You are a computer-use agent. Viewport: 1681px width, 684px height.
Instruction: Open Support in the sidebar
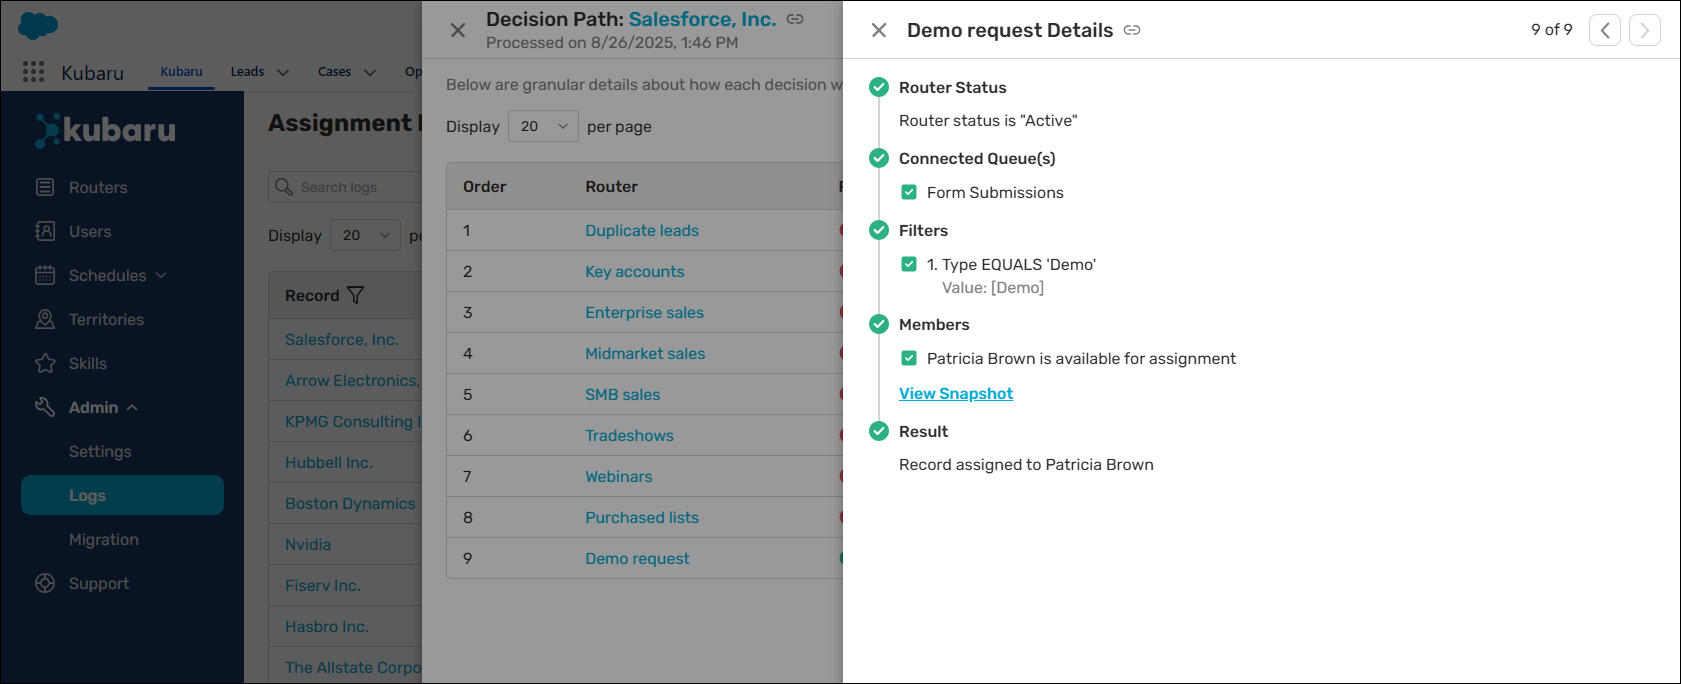pos(99,583)
